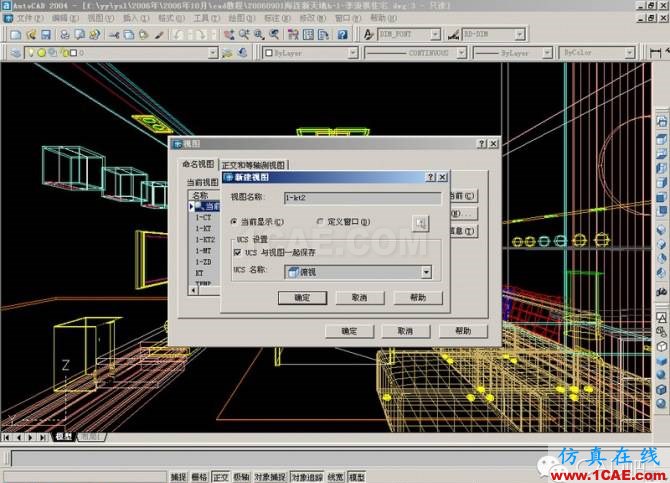Open the 文件 menu
The width and height of the screenshot is (670, 483).
click(x=29, y=18)
